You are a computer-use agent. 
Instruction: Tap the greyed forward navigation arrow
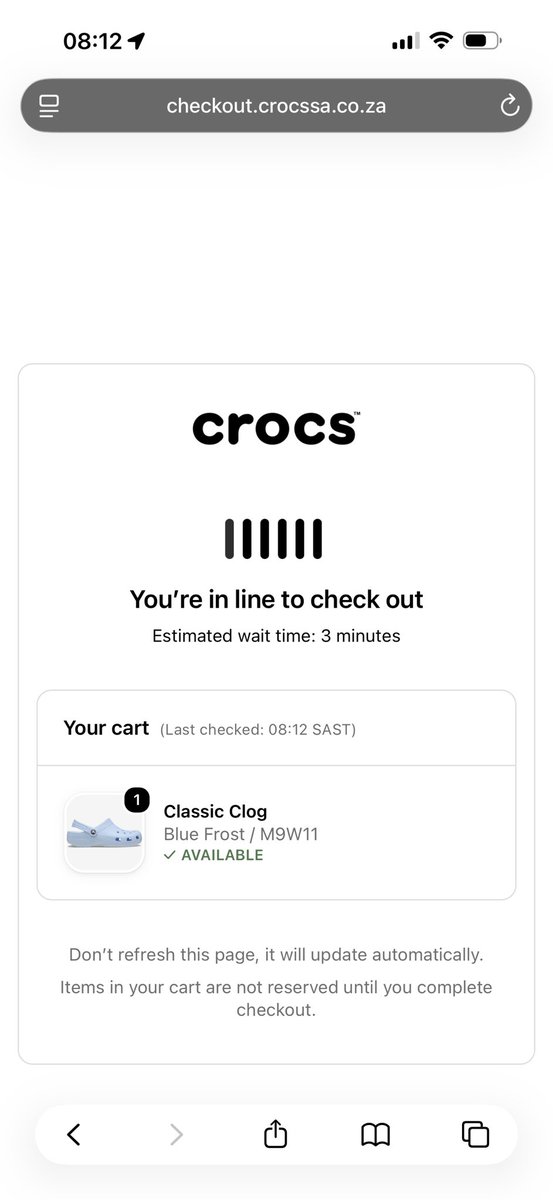[176, 1133]
